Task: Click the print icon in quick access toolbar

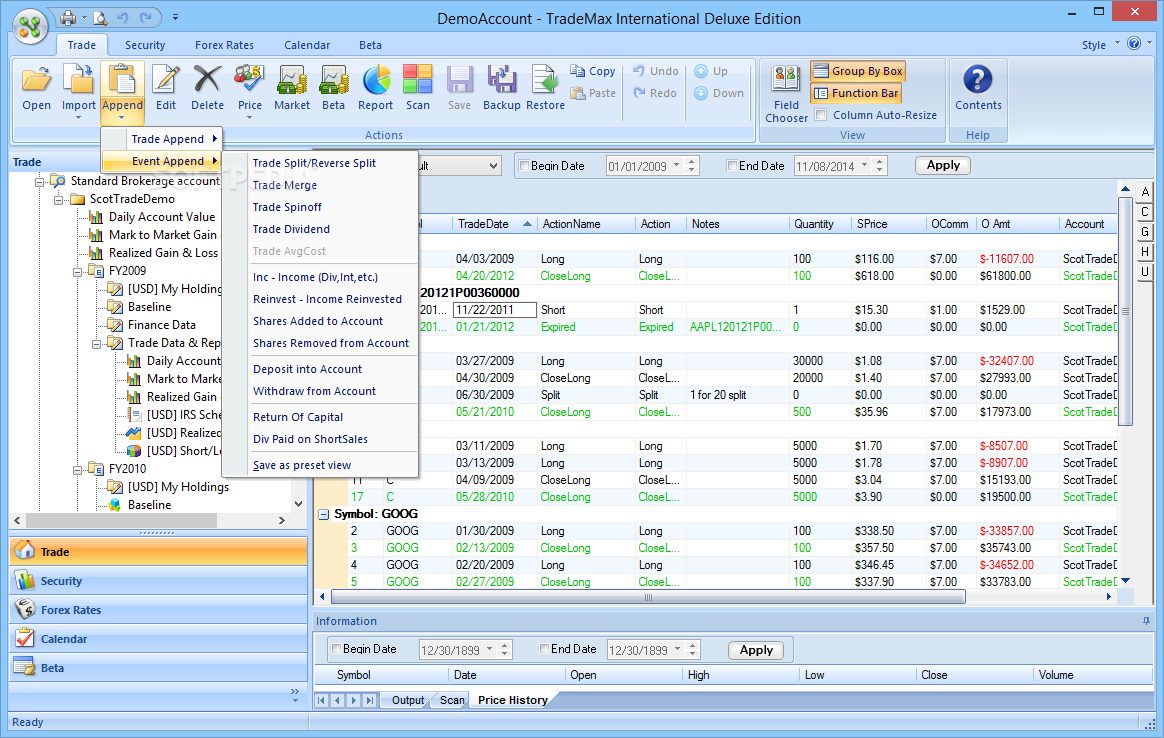Action: [68, 17]
